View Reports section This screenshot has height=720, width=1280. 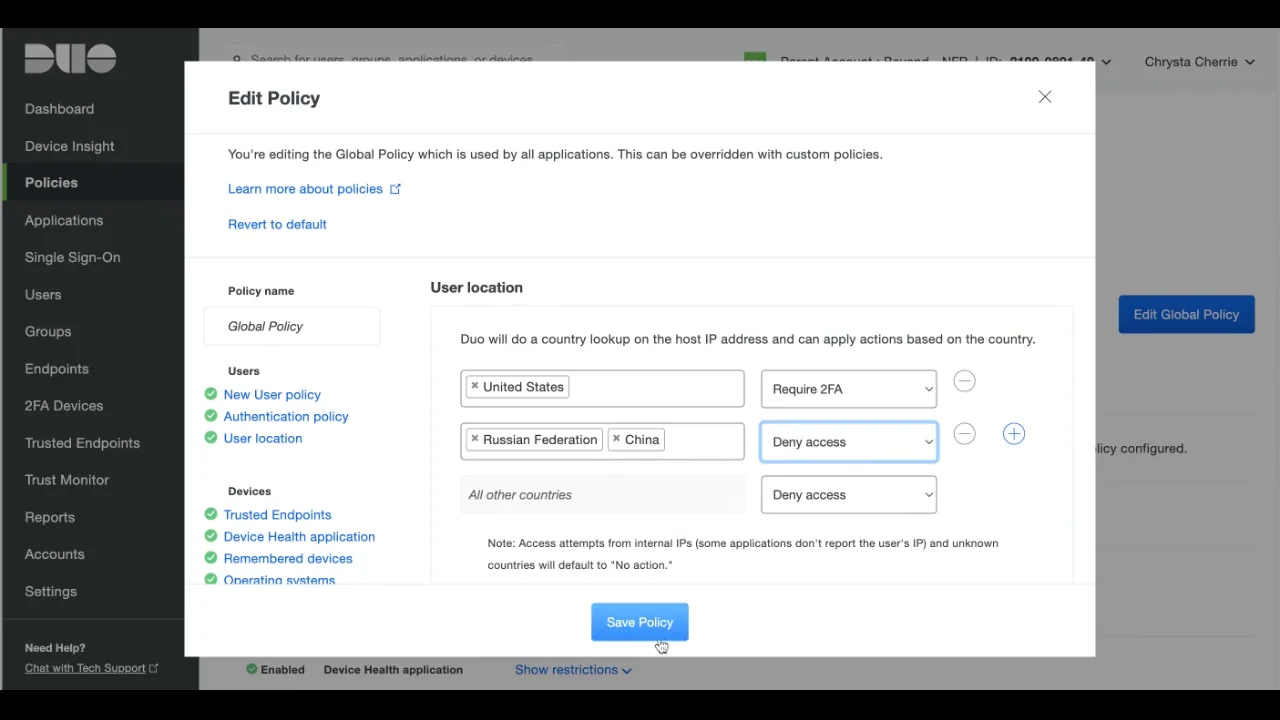tap(50, 517)
